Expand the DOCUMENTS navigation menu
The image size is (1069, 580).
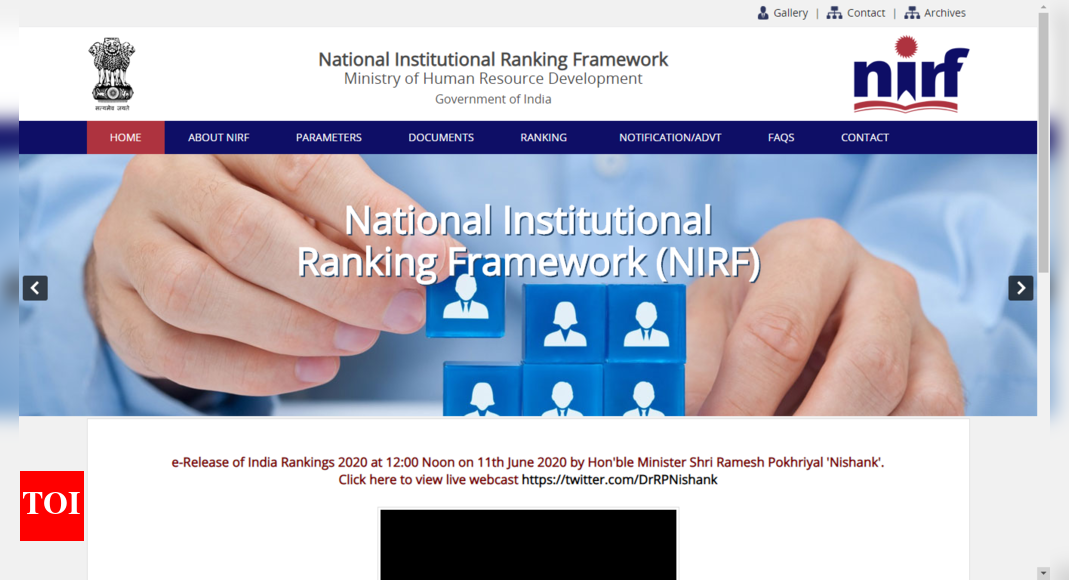coord(441,138)
